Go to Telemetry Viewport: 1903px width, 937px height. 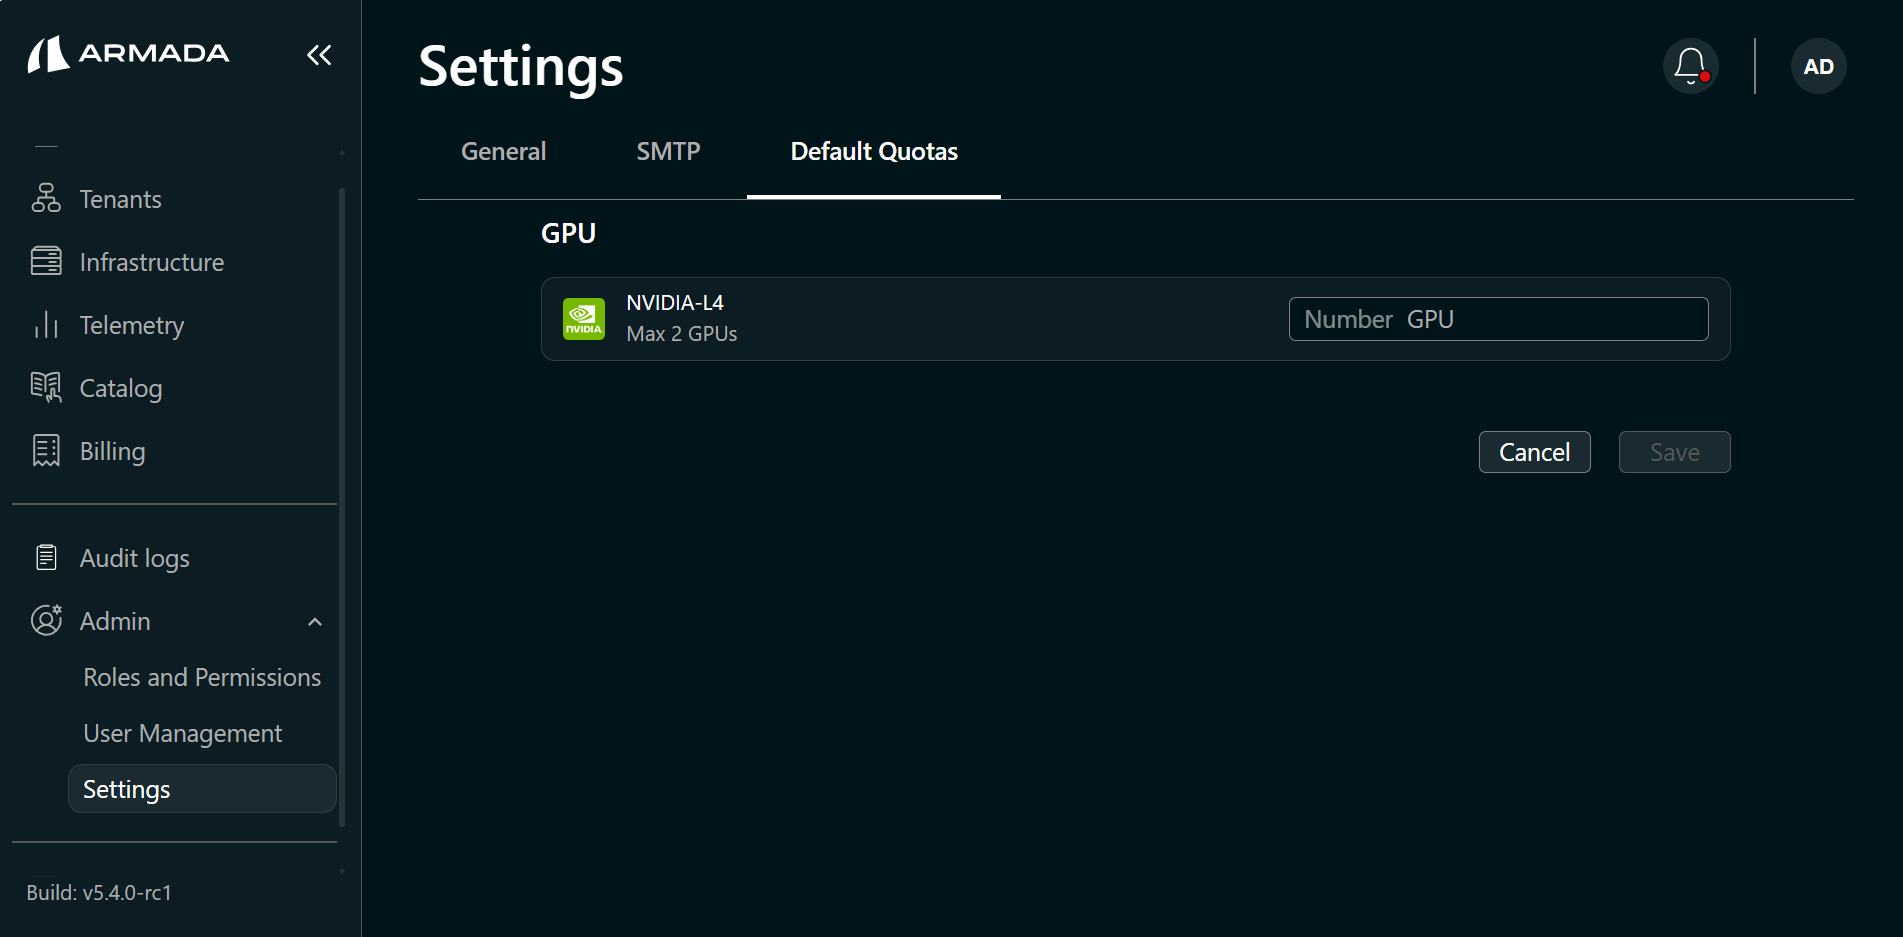(x=132, y=325)
